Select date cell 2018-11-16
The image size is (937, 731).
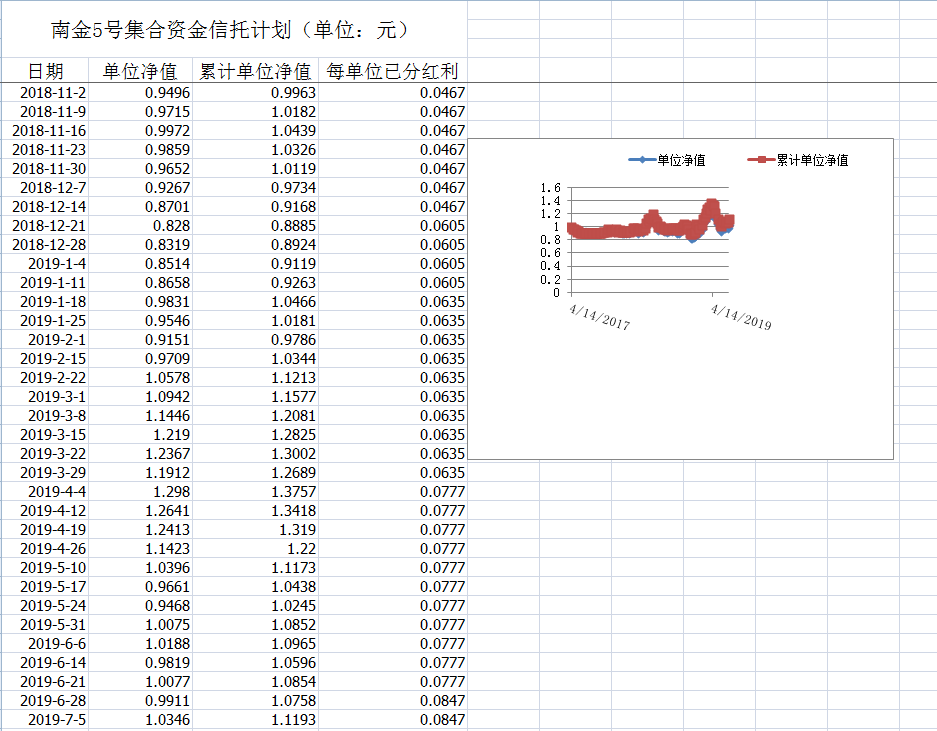pos(45,130)
